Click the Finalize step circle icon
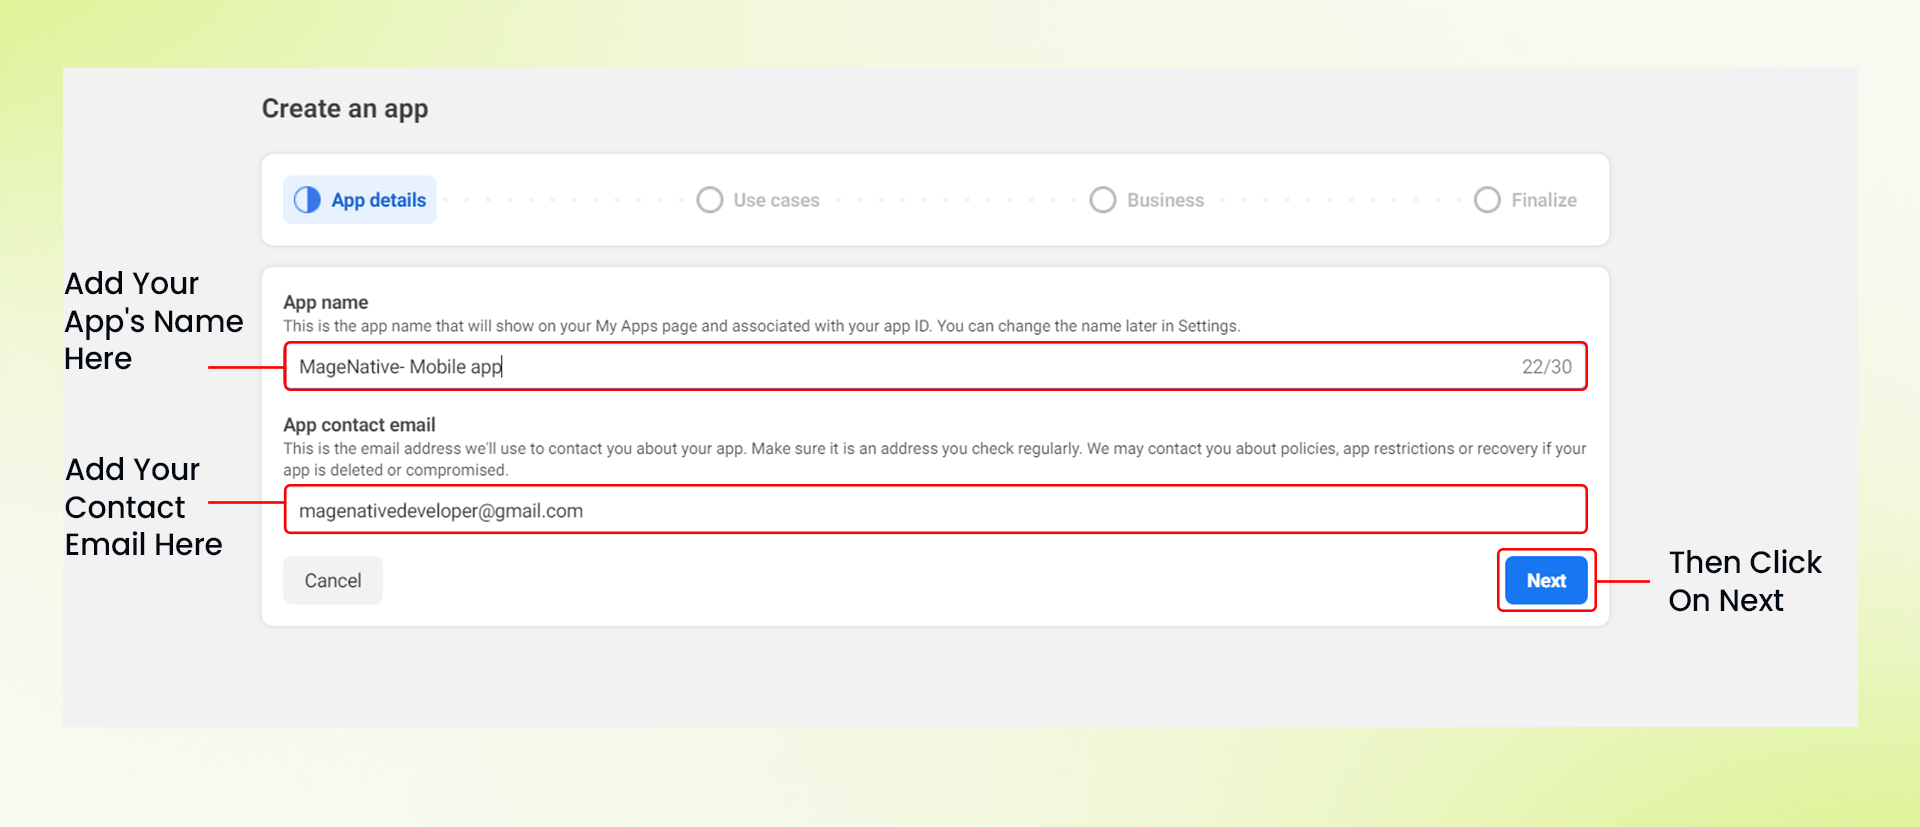 pyautogui.click(x=1487, y=200)
